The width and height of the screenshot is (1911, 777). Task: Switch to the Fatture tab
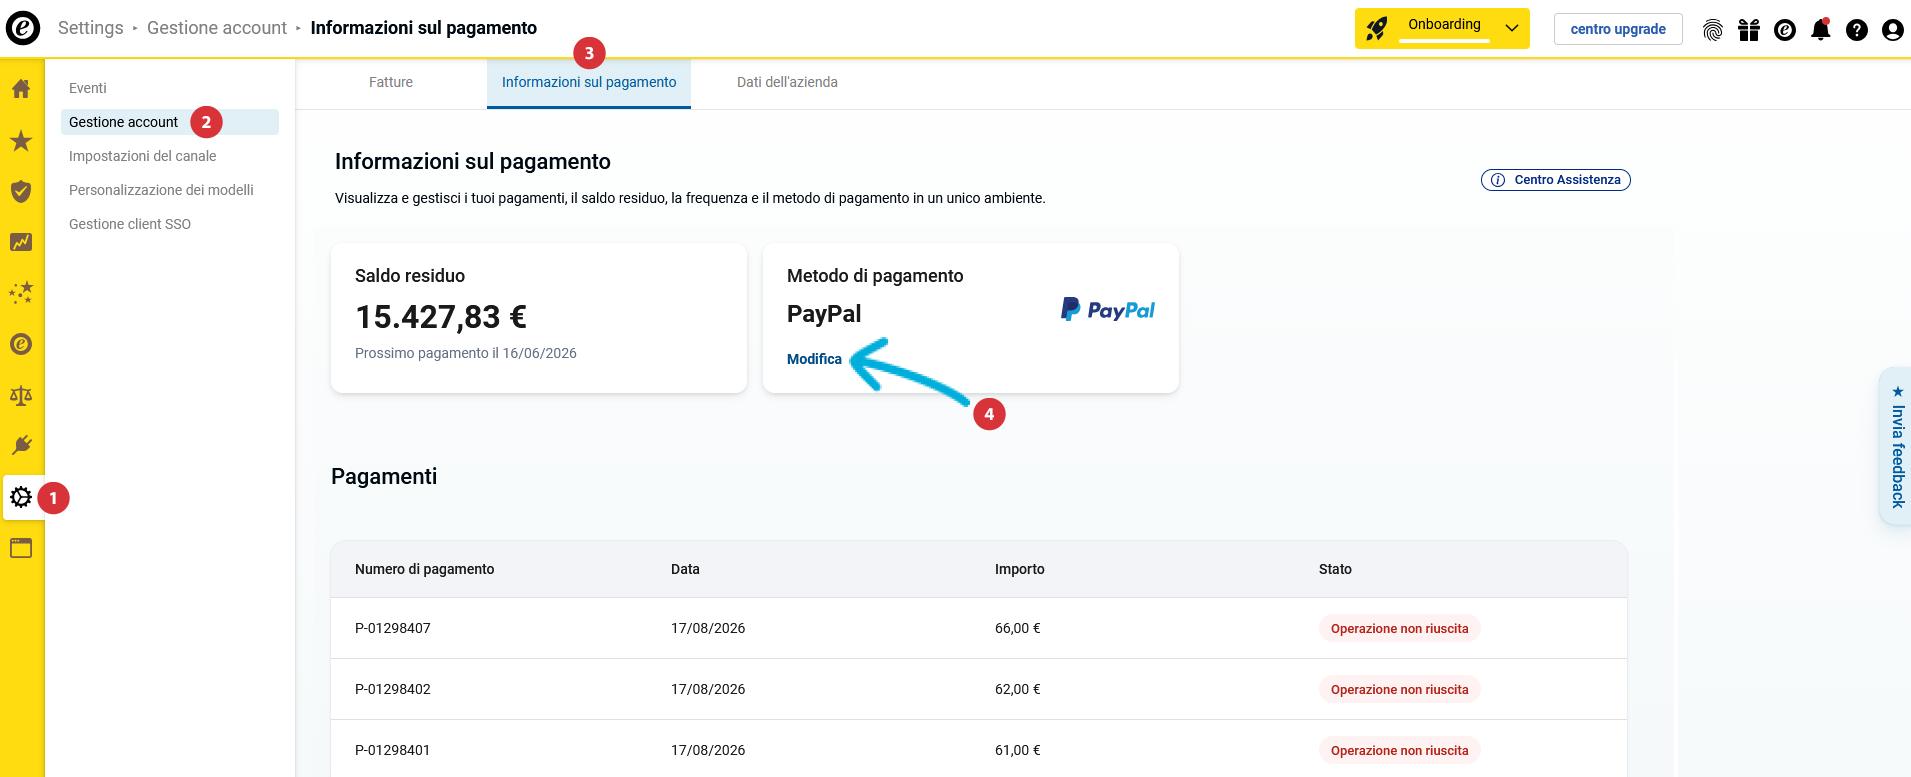pyautogui.click(x=391, y=82)
